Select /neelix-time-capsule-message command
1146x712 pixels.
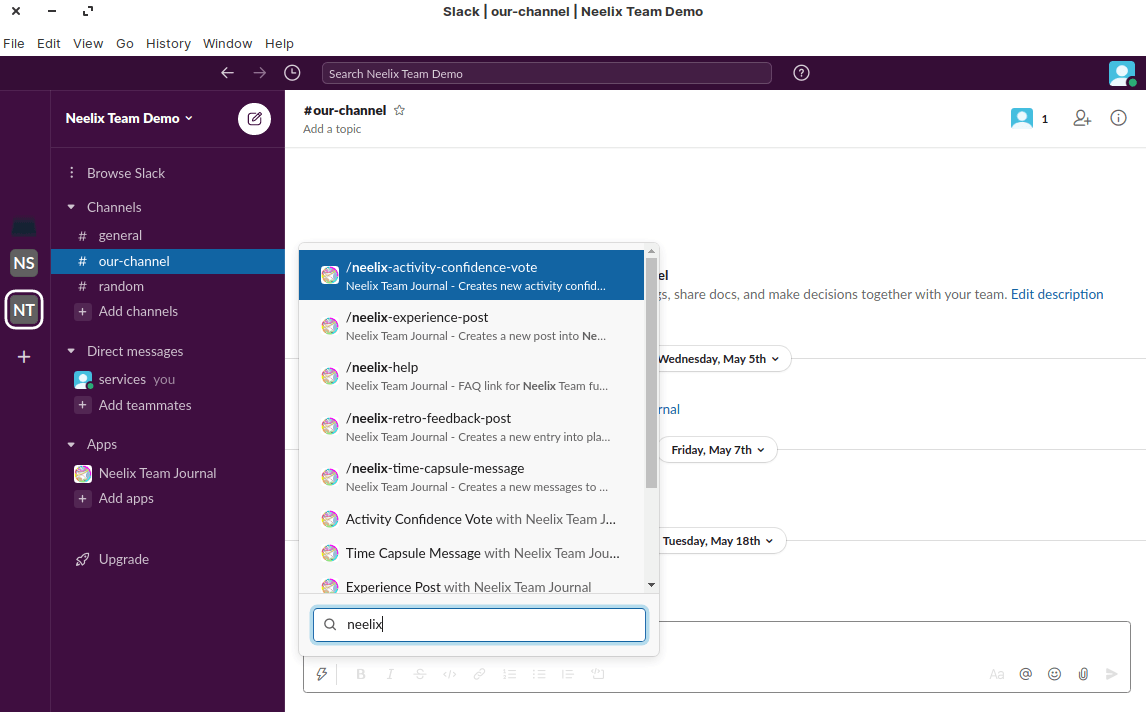point(471,477)
